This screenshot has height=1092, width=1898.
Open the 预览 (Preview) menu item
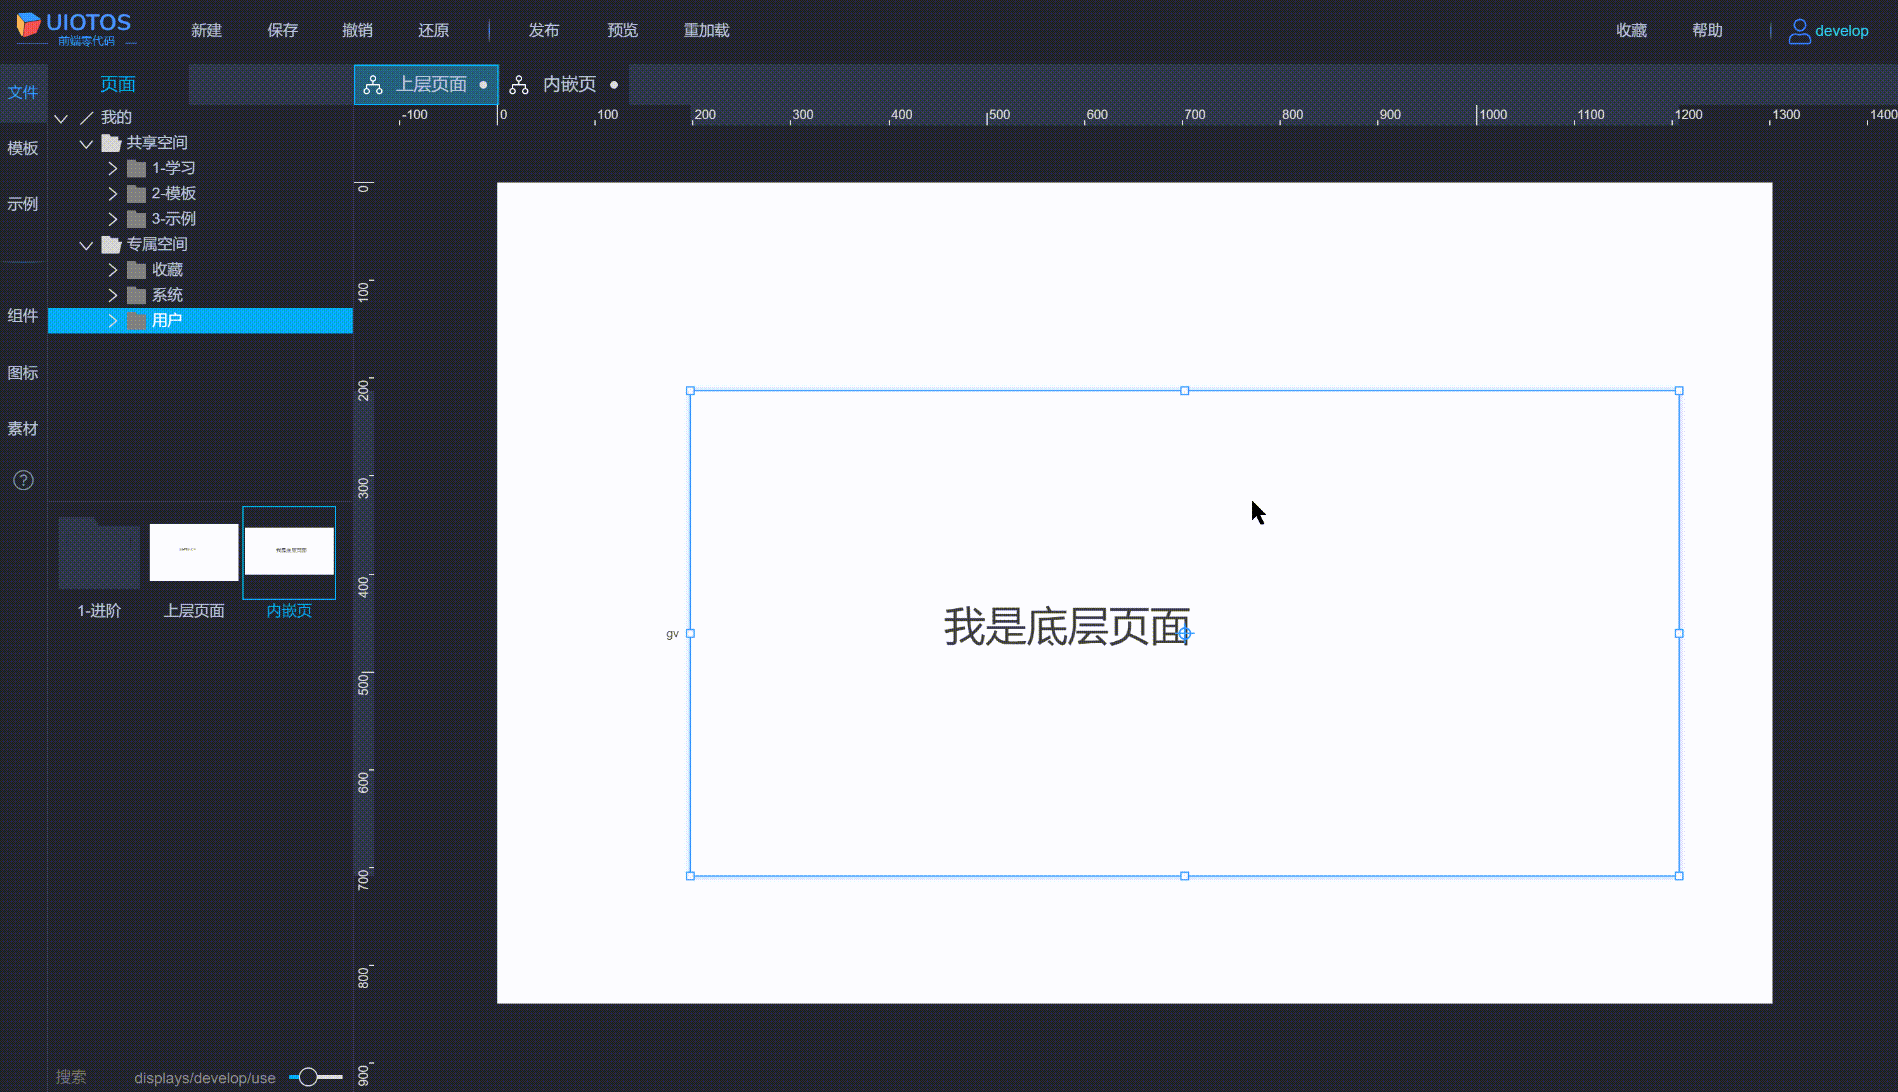(x=622, y=30)
